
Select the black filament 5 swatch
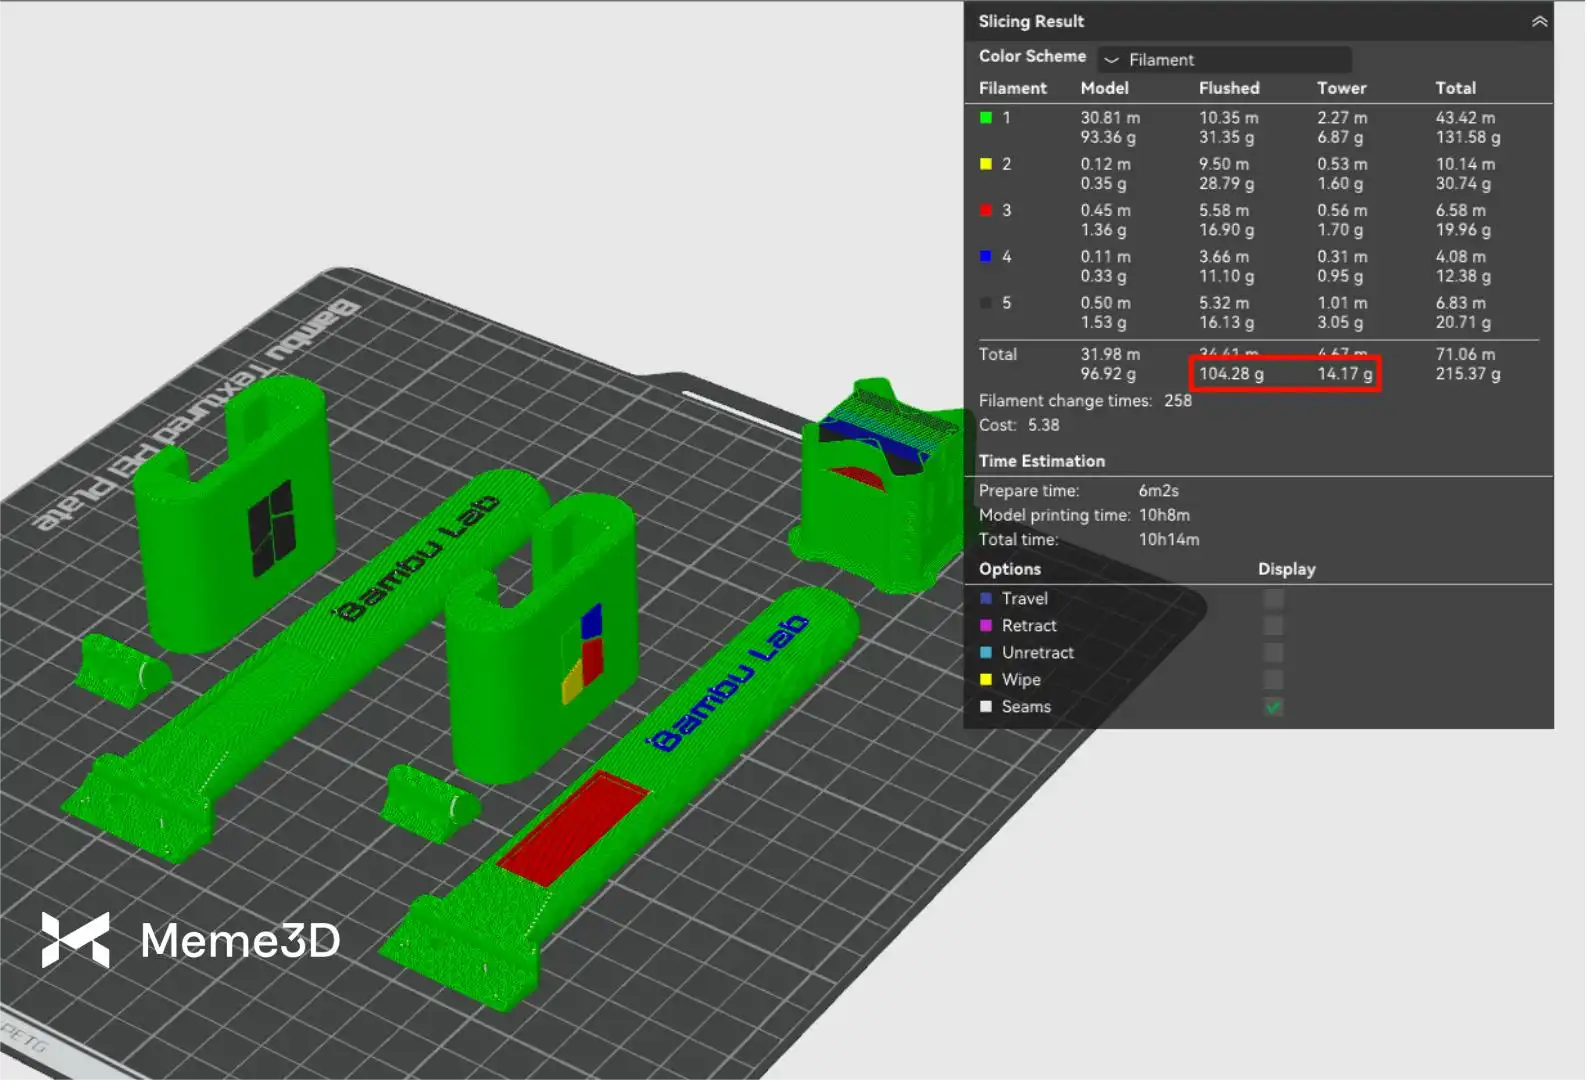(986, 303)
